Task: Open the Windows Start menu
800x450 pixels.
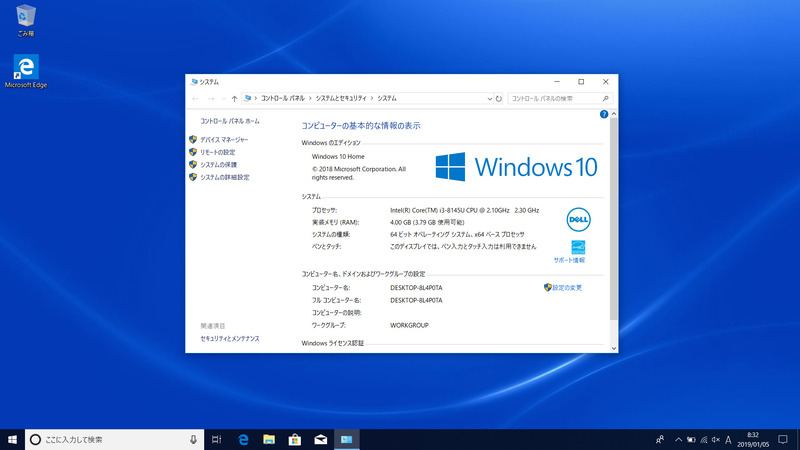Action: tap(12, 439)
